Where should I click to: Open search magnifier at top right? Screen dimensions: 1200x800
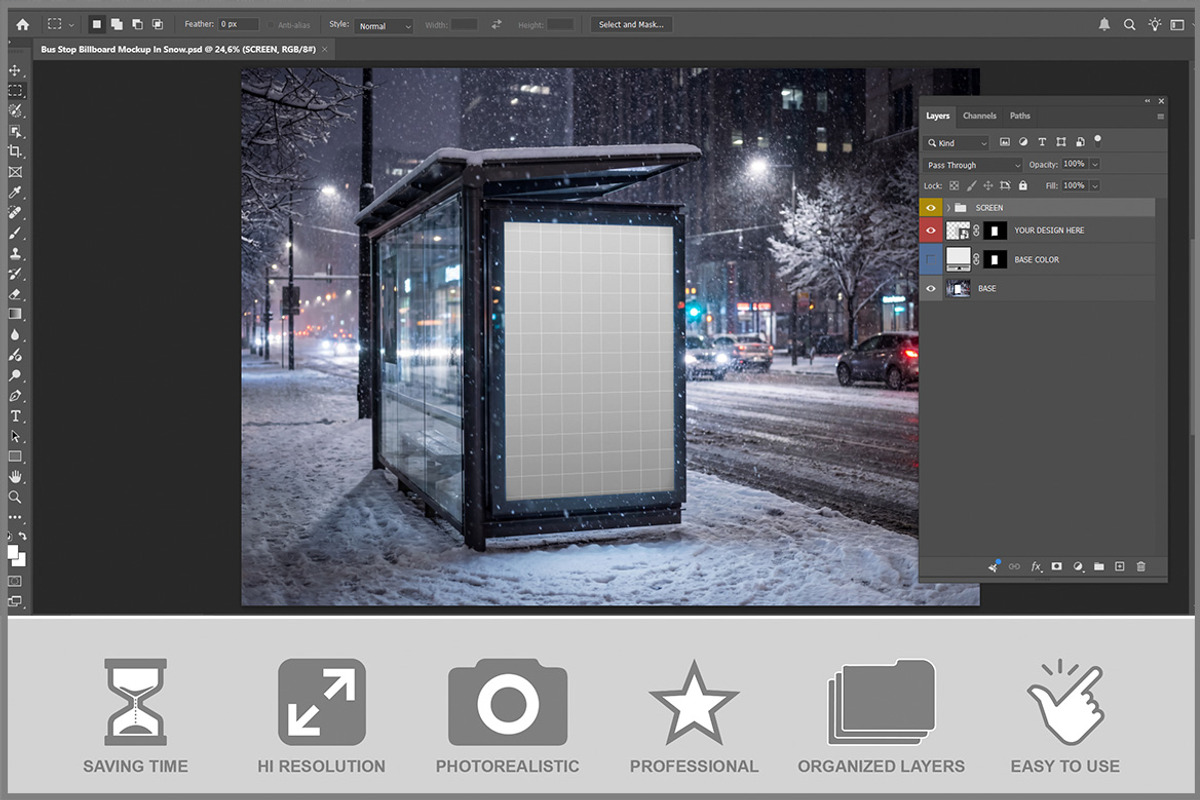(1129, 24)
